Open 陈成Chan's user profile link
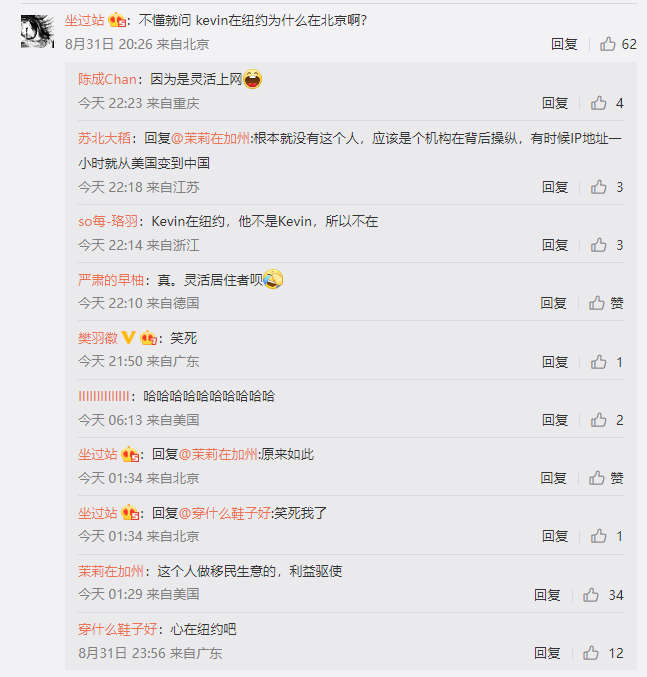This screenshot has width=647, height=677. coord(107,79)
